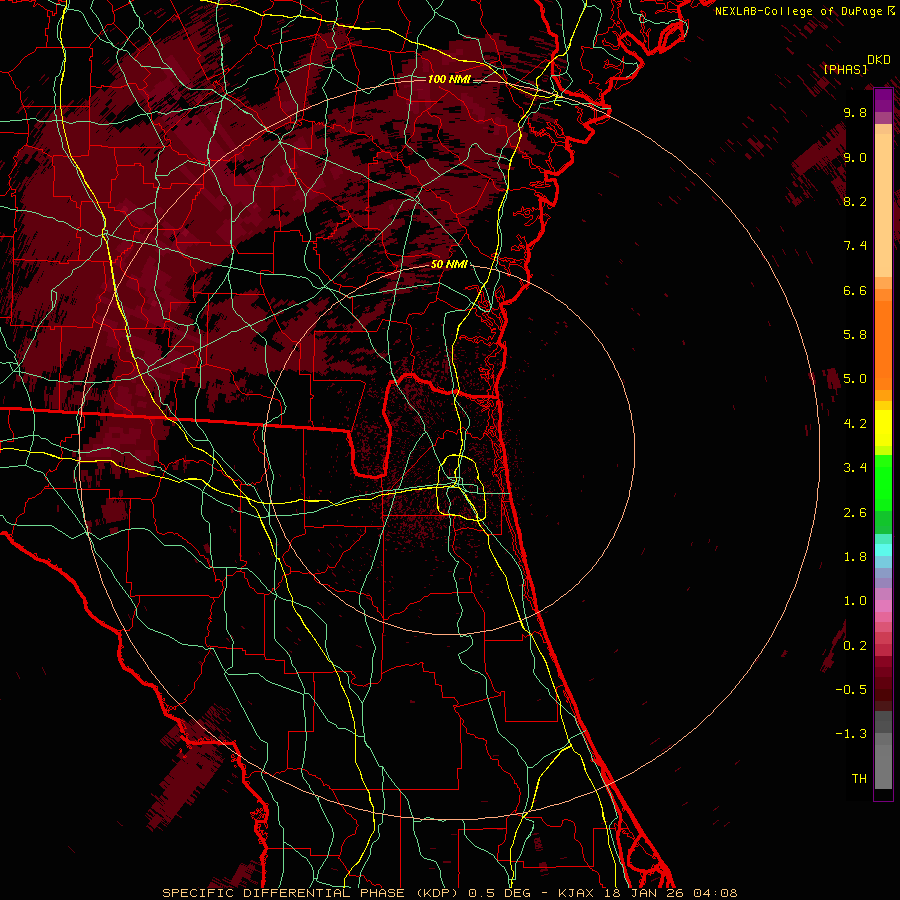Click the 18 JAN 26 04:08 timestamp
The width and height of the screenshot is (900, 900).
coord(670,893)
